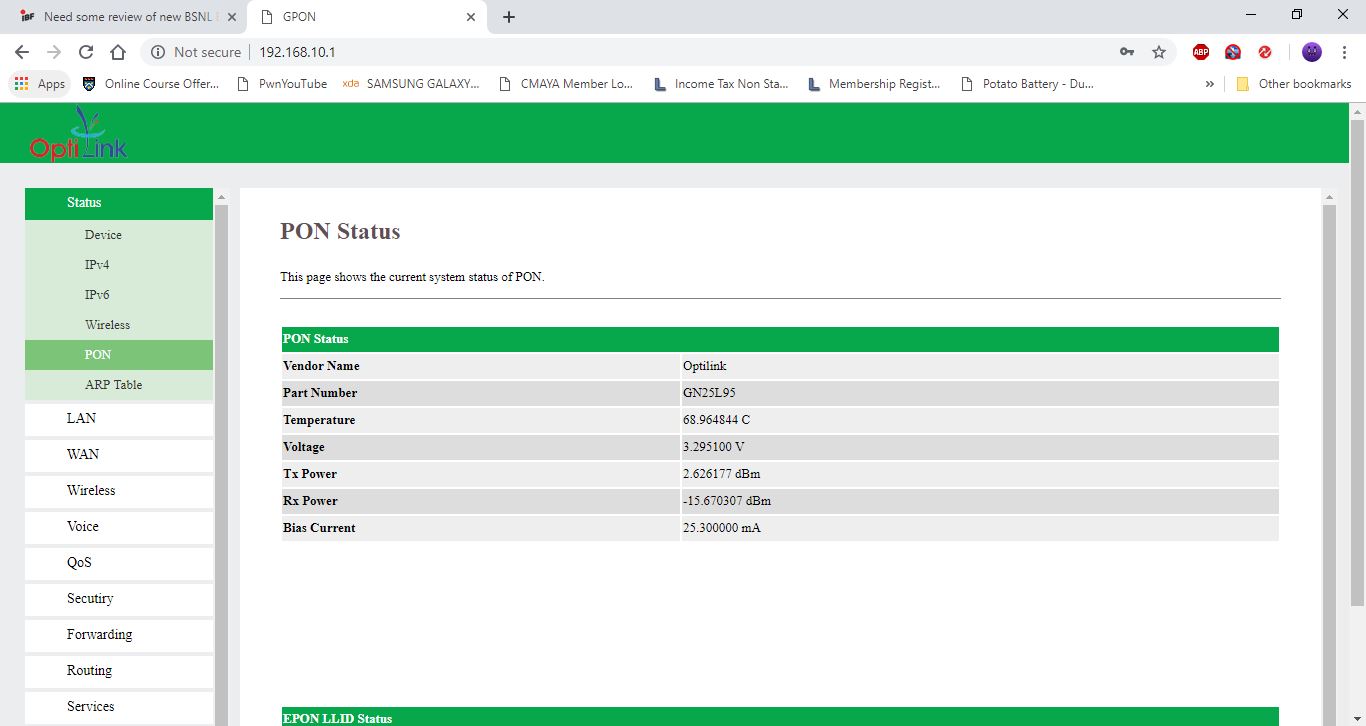
Task: Expand the main Wireless menu section
Action: [119, 491]
